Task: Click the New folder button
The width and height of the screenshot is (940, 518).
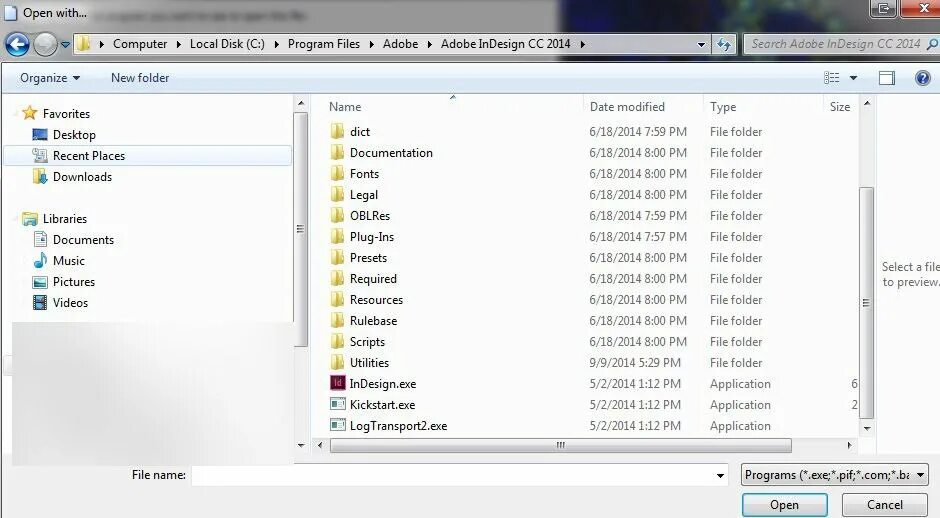Action: pyautogui.click(x=140, y=78)
